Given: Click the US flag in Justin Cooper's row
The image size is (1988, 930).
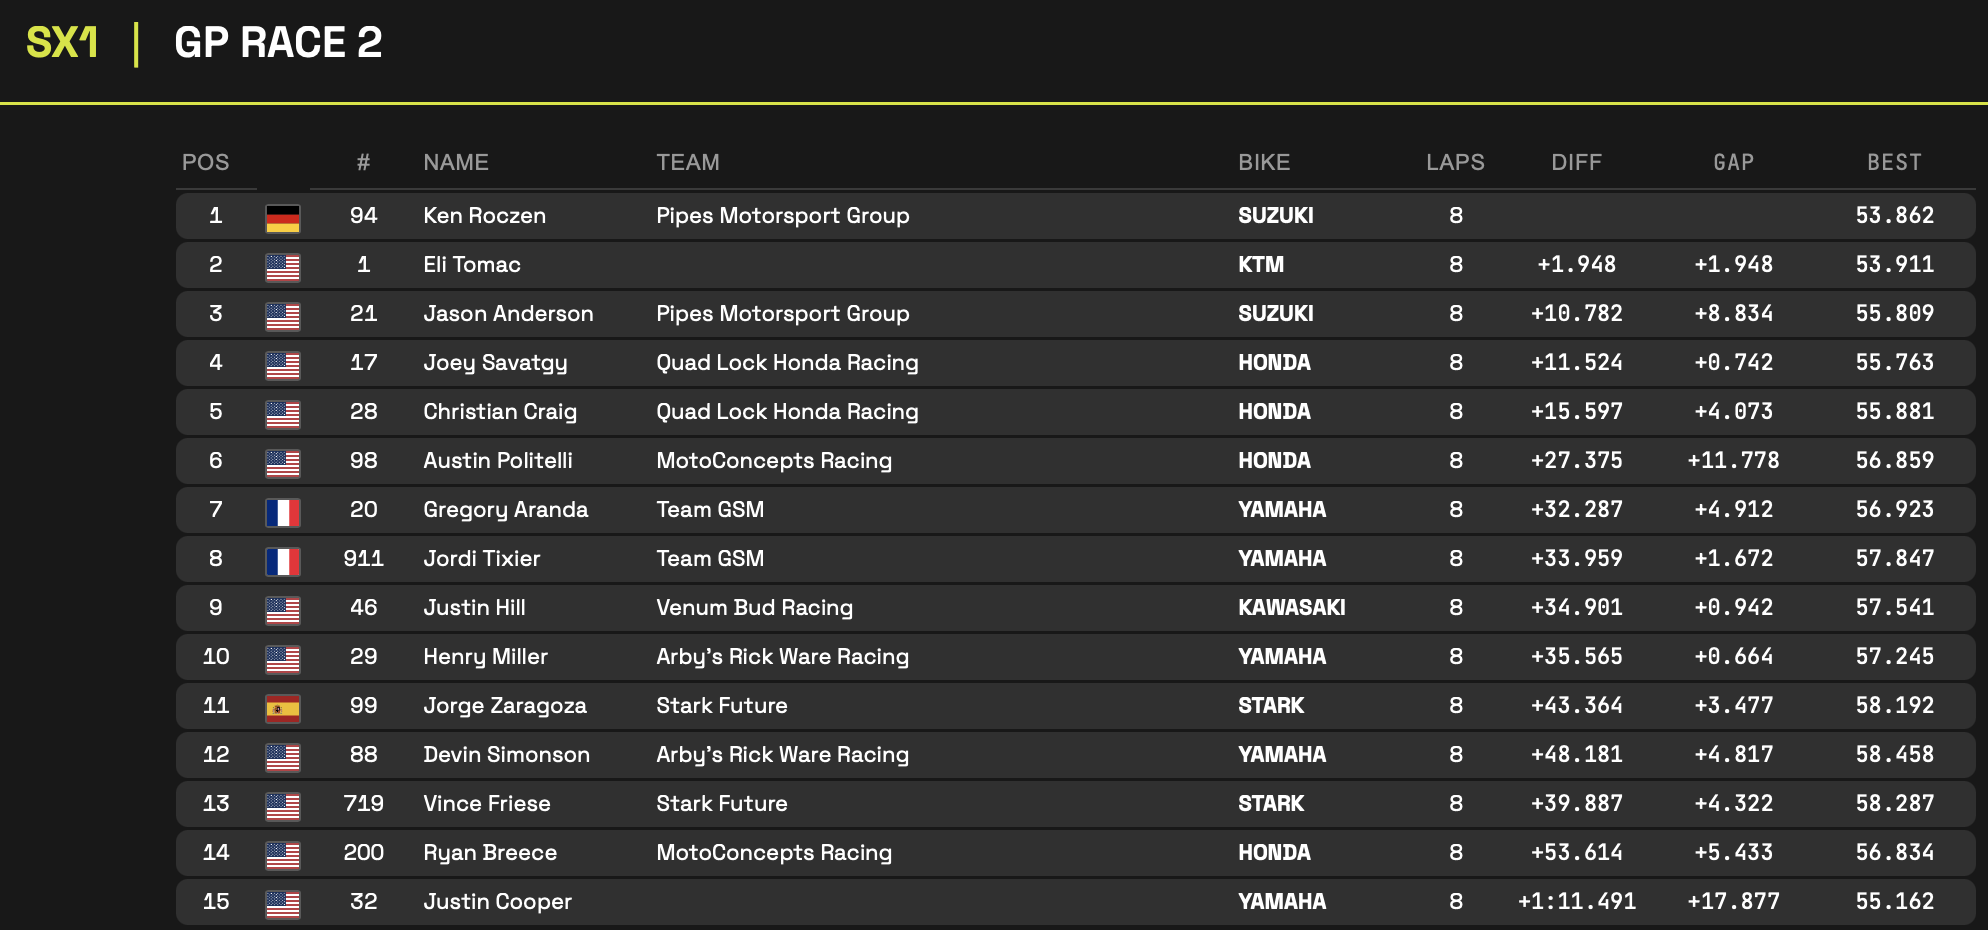Looking at the screenshot, I should (283, 903).
